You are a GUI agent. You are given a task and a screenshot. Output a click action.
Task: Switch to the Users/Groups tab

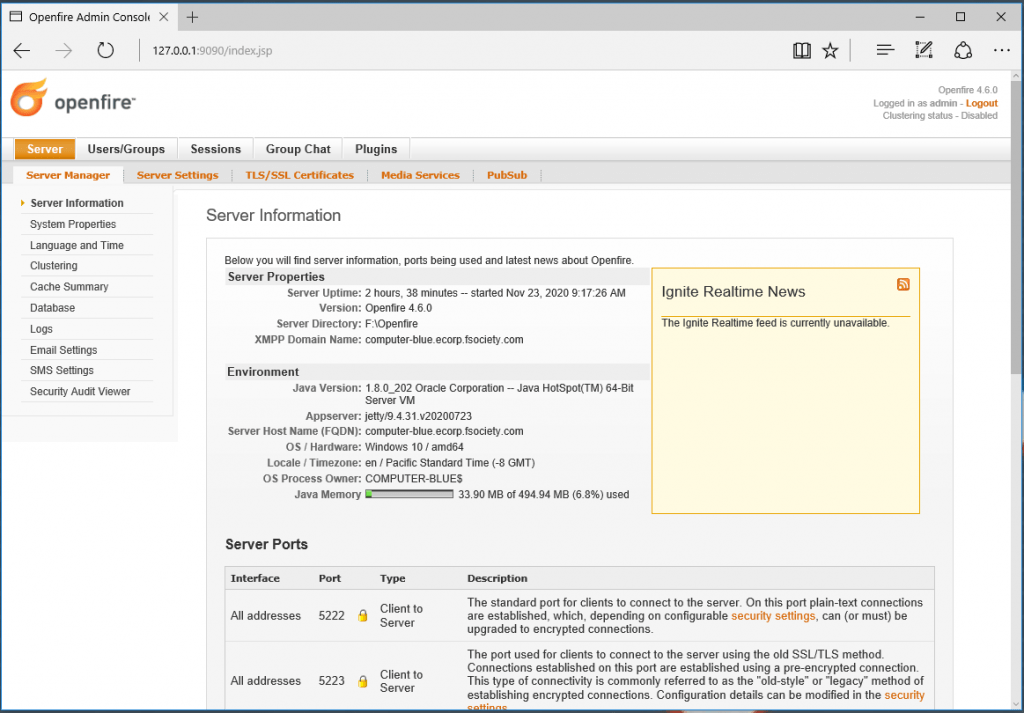(126, 149)
